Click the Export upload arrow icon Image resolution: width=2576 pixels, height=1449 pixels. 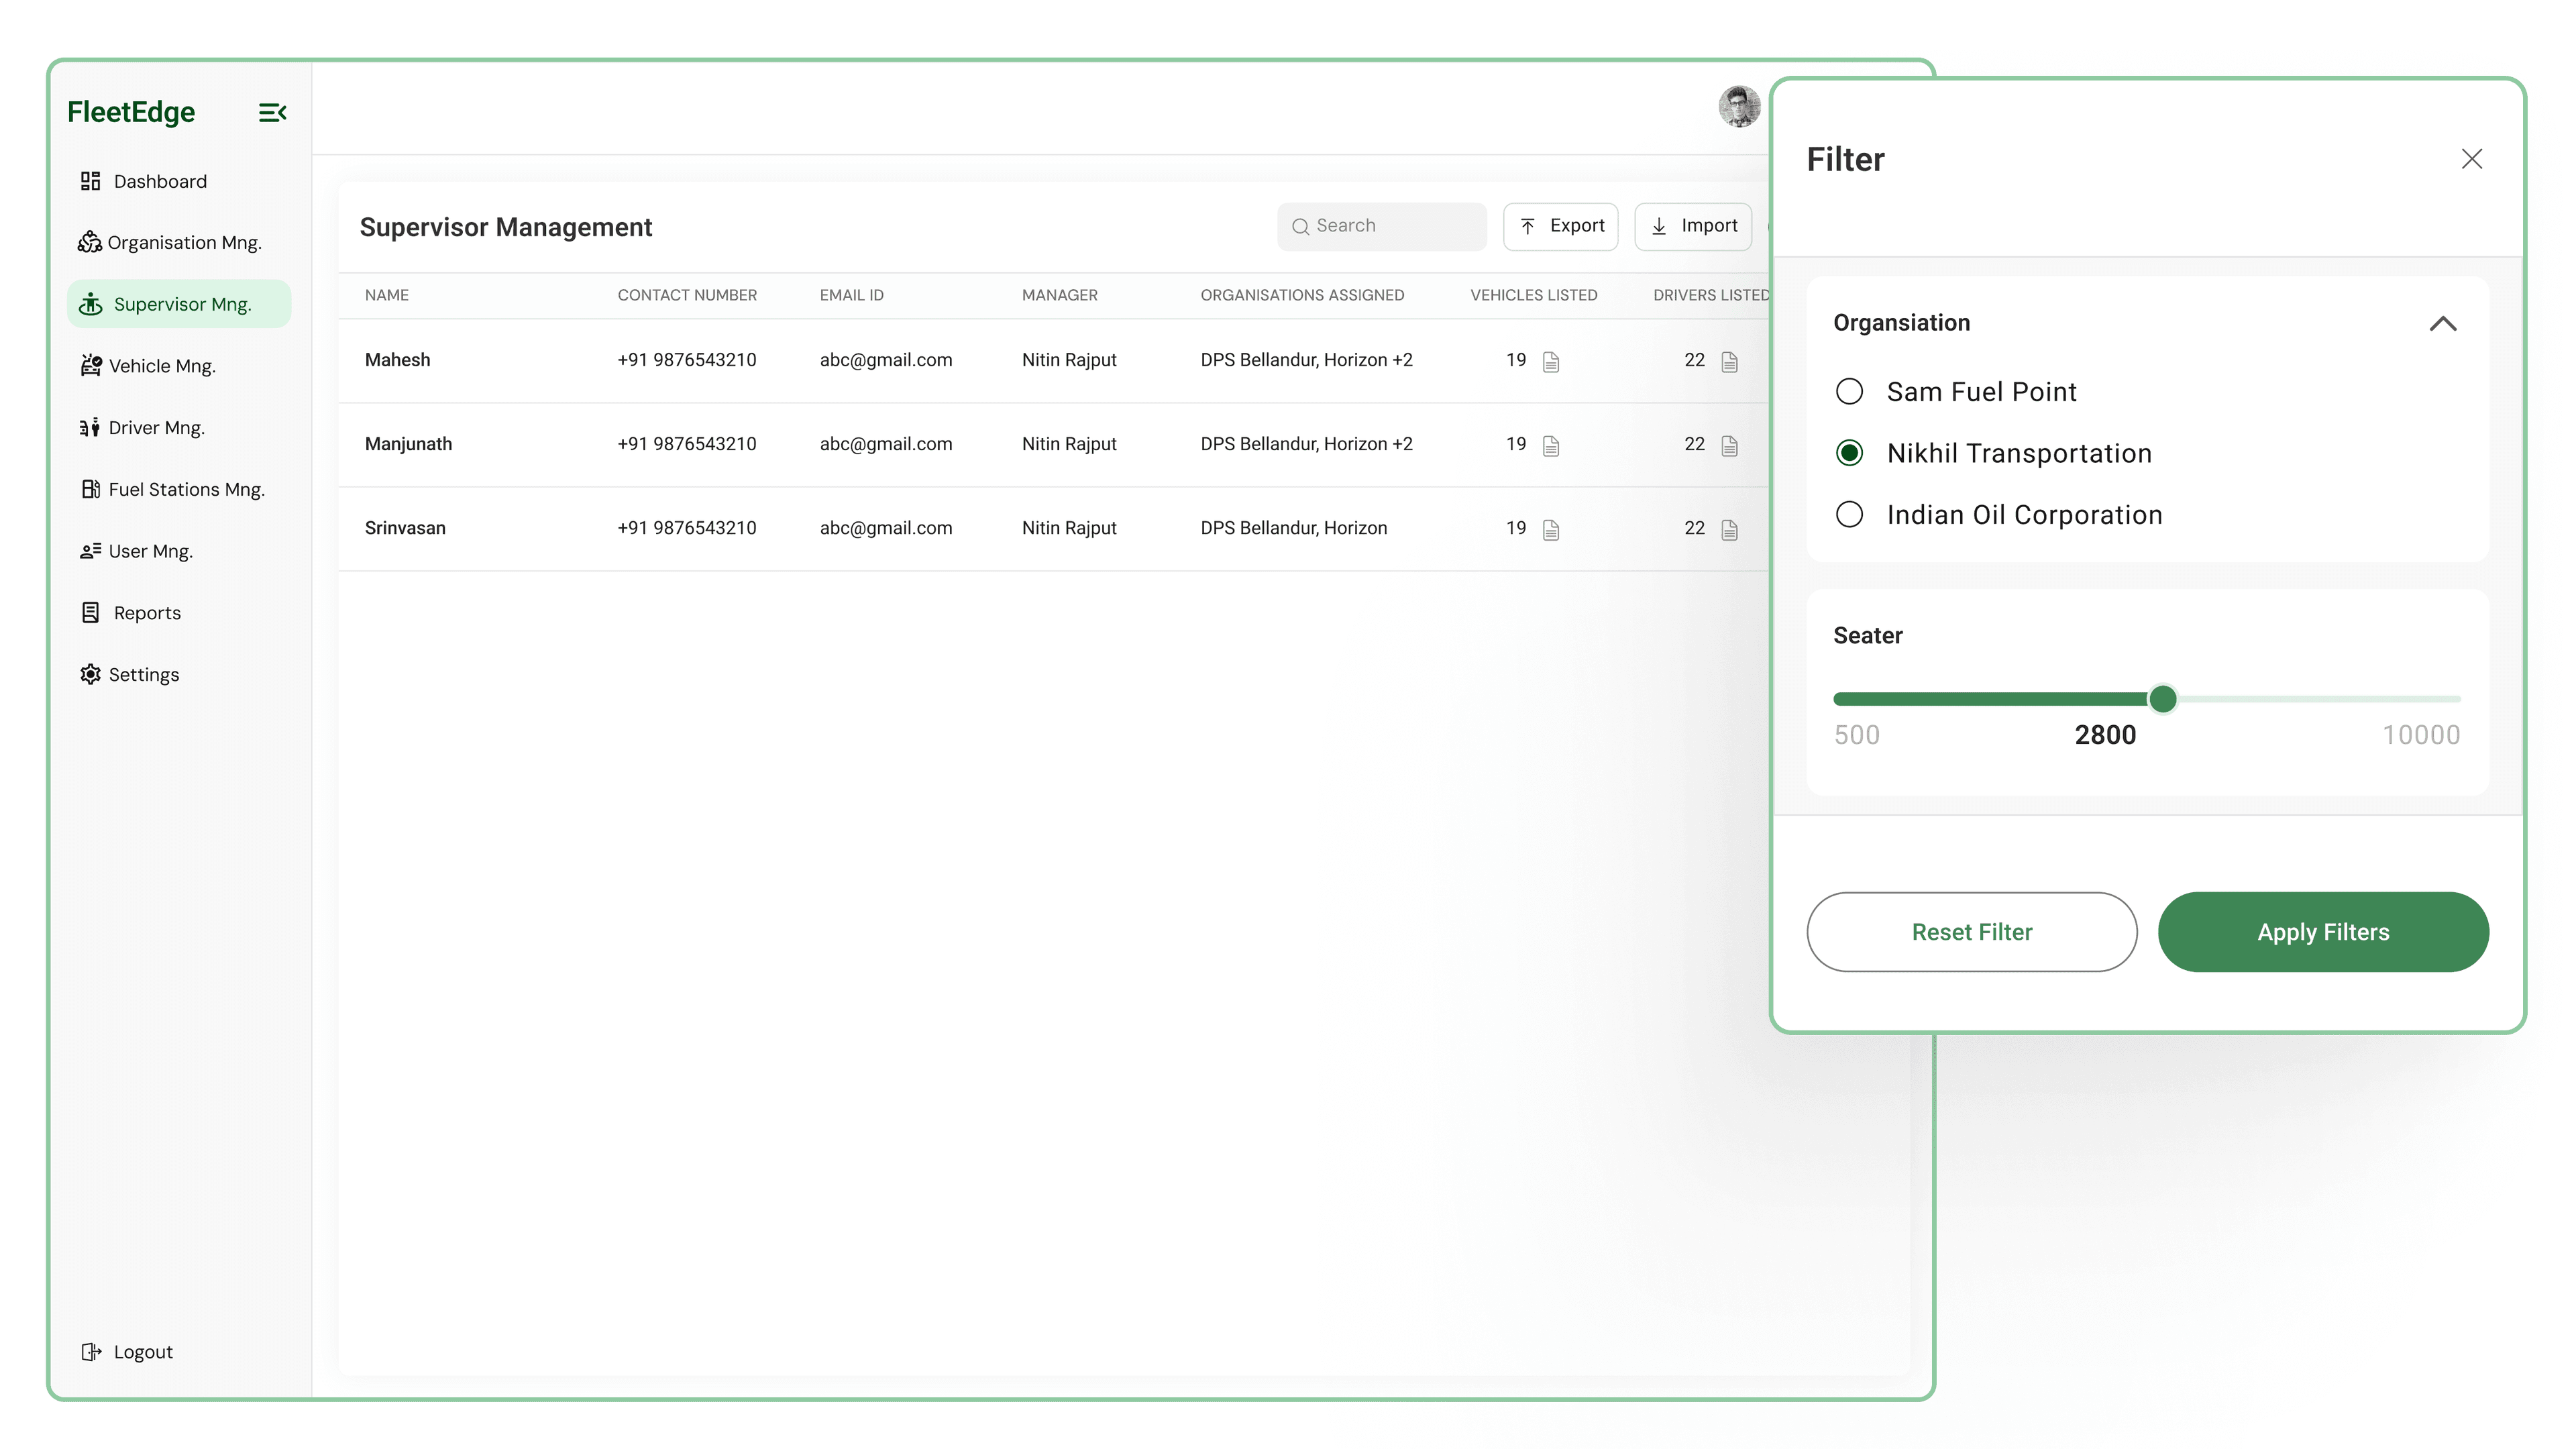tap(1528, 226)
